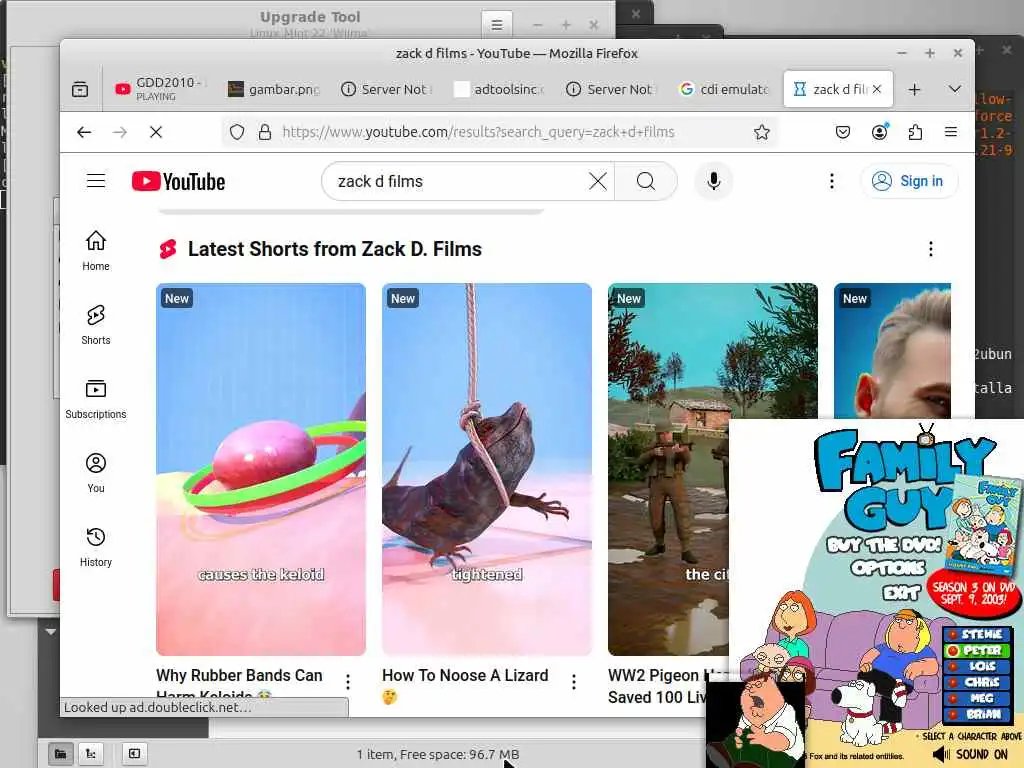Image resolution: width=1024 pixels, height=768 pixels.
Task: Select Lois character in Family Guy ad
Action: click(977, 666)
